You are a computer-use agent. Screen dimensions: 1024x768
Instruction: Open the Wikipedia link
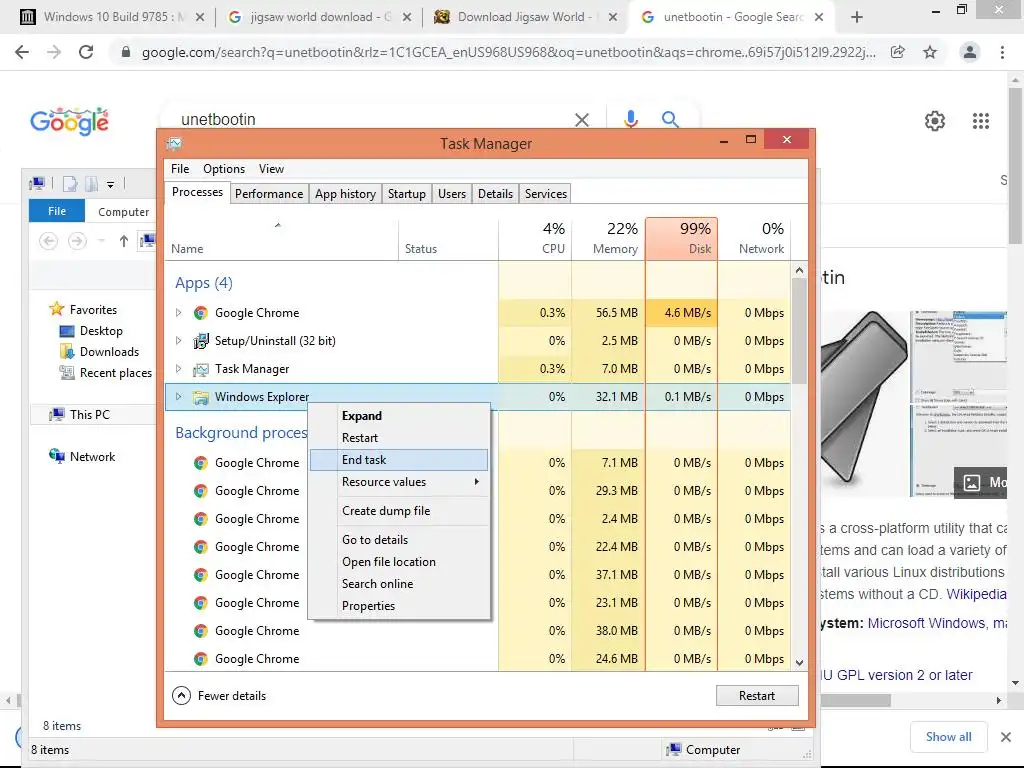tap(976, 594)
